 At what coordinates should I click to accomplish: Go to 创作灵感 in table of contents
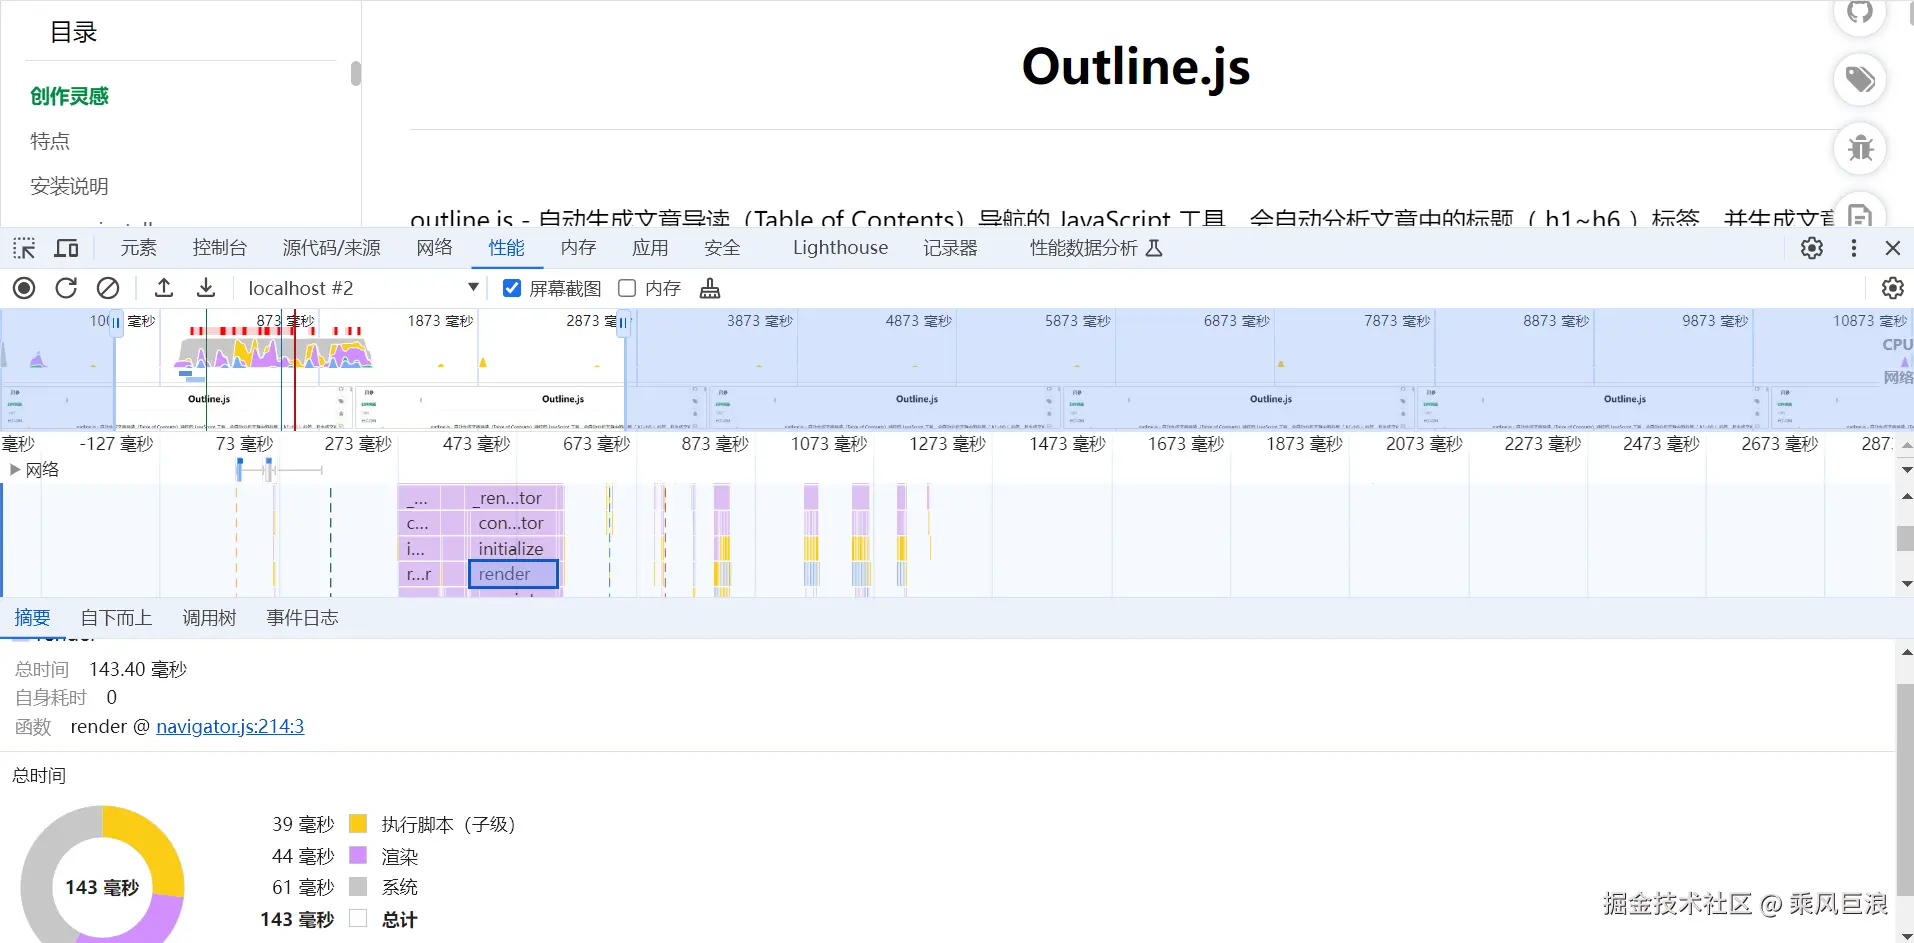coord(69,96)
